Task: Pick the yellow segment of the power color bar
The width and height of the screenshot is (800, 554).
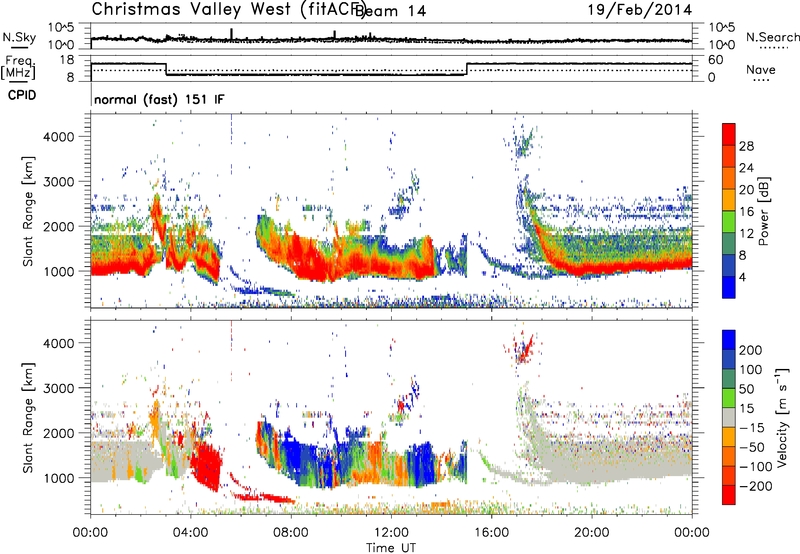Action: point(729,200)
